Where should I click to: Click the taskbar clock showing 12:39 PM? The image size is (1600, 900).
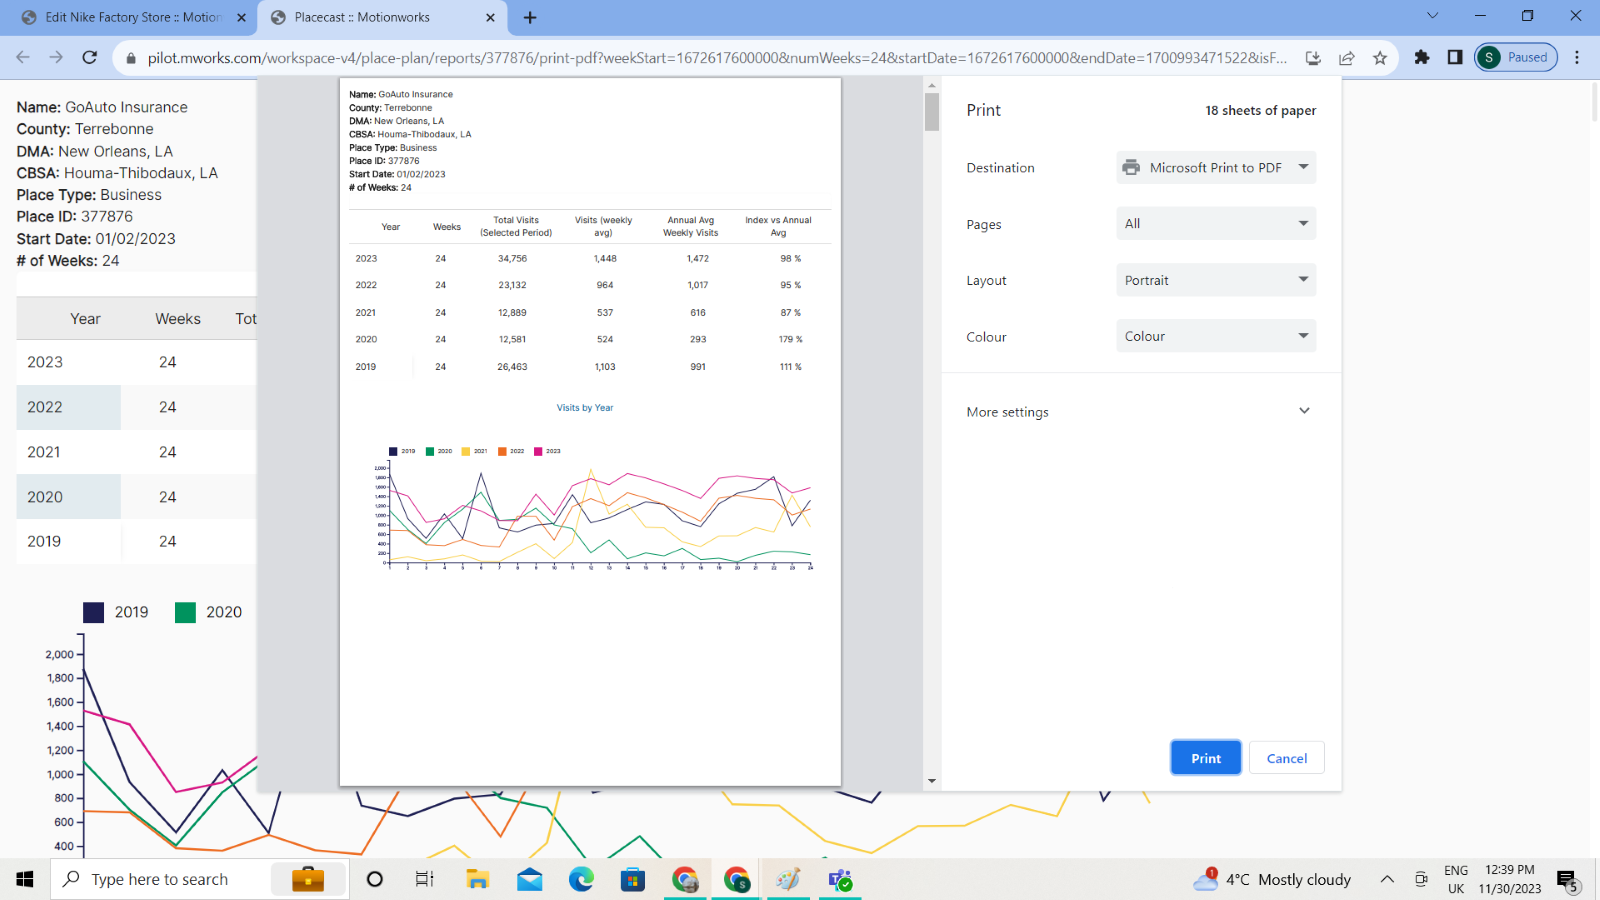[1510, 879]
